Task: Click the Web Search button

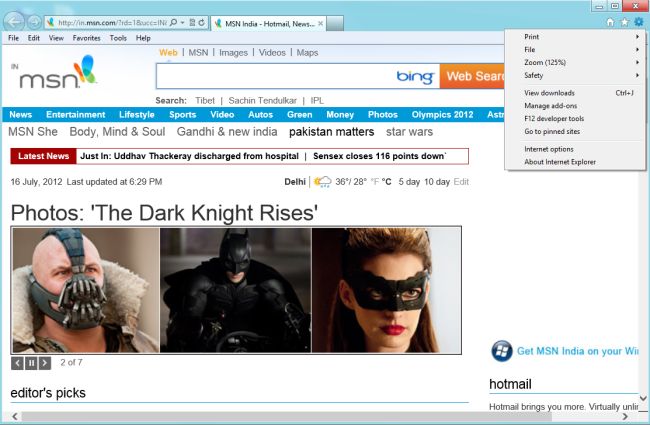Action: point(472,76)
